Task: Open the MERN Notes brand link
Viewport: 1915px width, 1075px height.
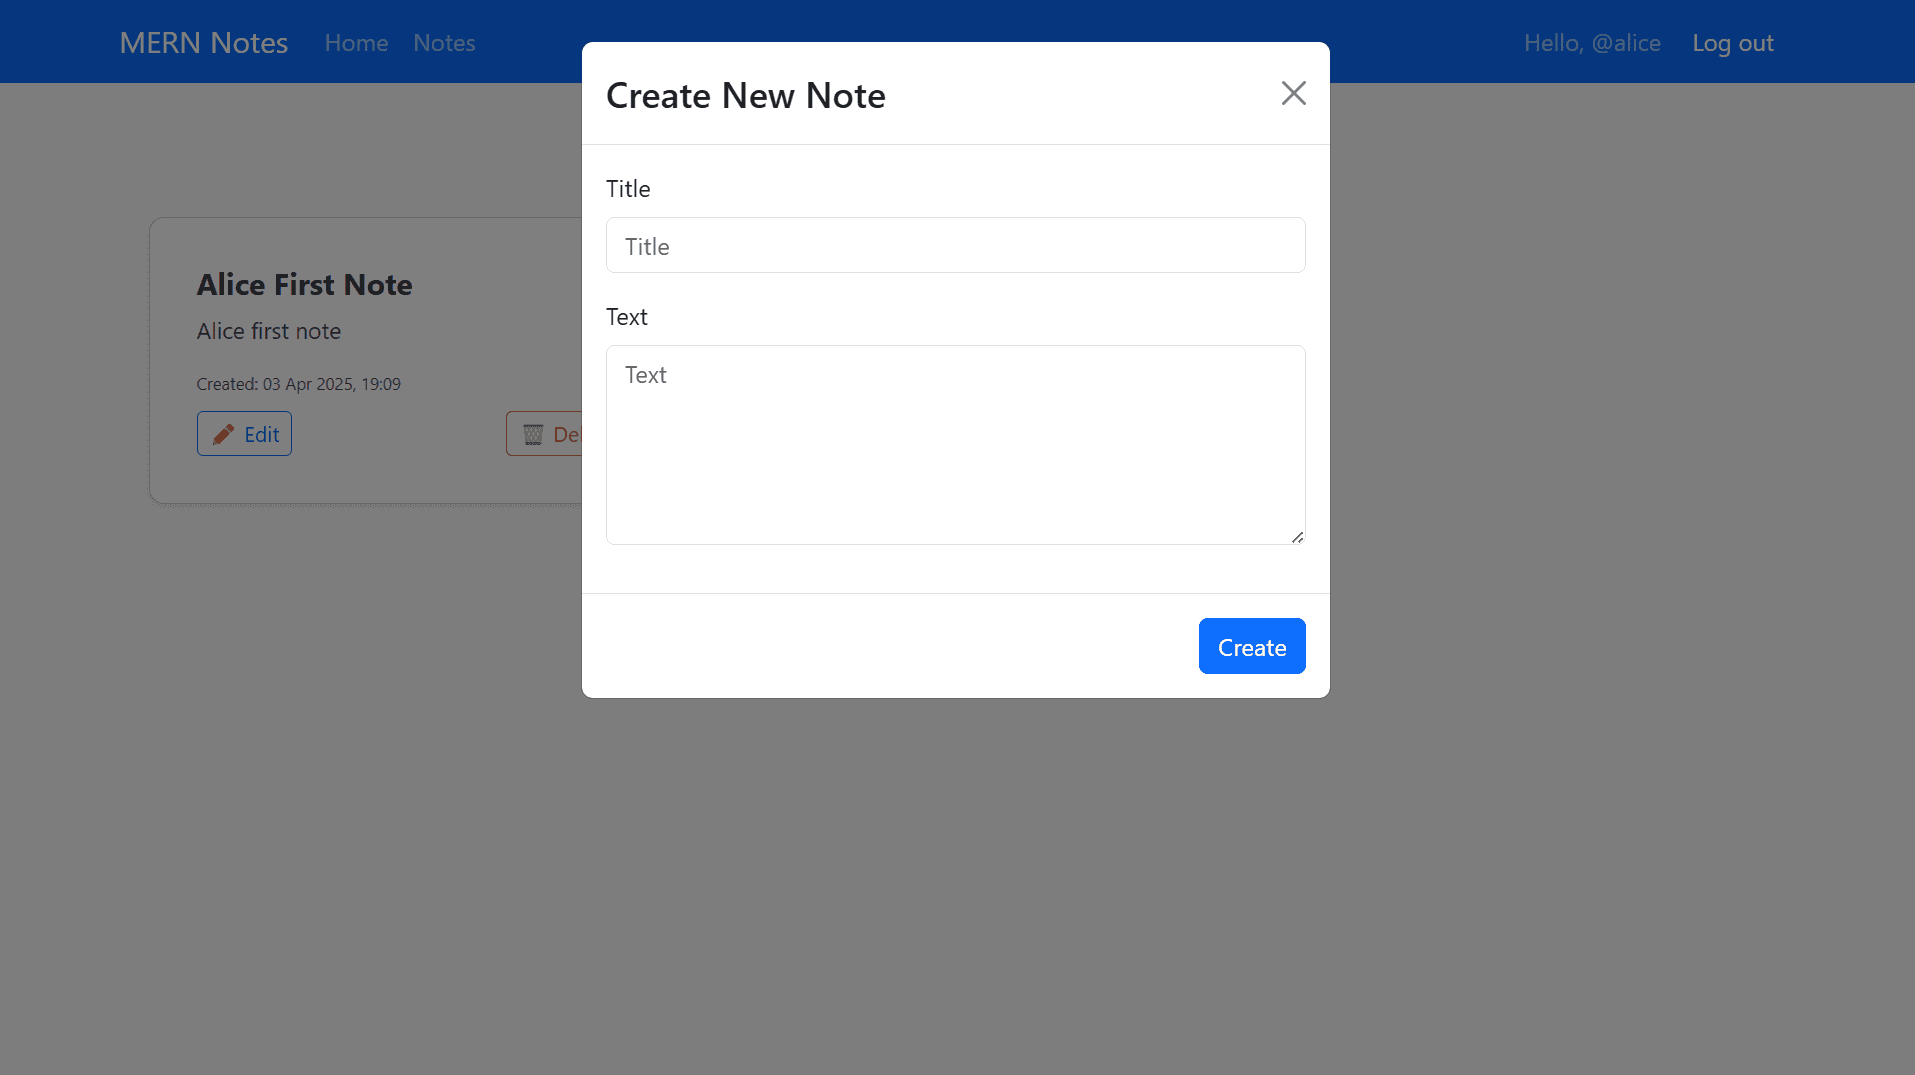Action: [x=204, y=43]
